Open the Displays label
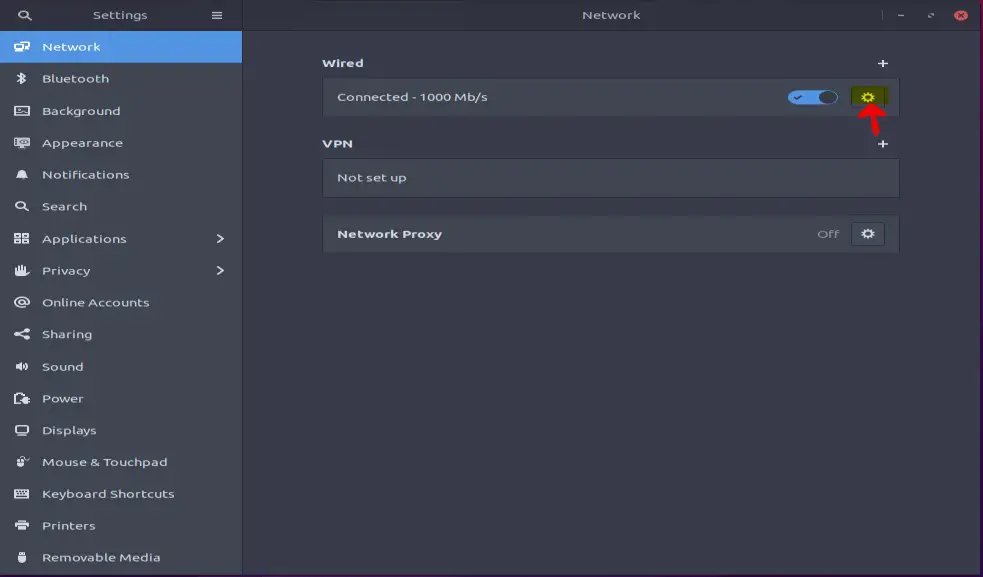Screen dimensions: 983x577 [69, 430]
